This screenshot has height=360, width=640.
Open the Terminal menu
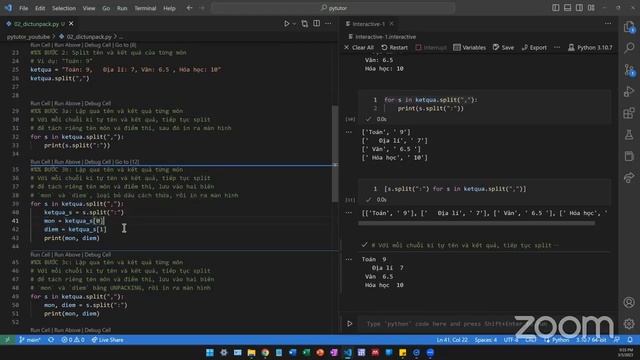pos(145,8)
